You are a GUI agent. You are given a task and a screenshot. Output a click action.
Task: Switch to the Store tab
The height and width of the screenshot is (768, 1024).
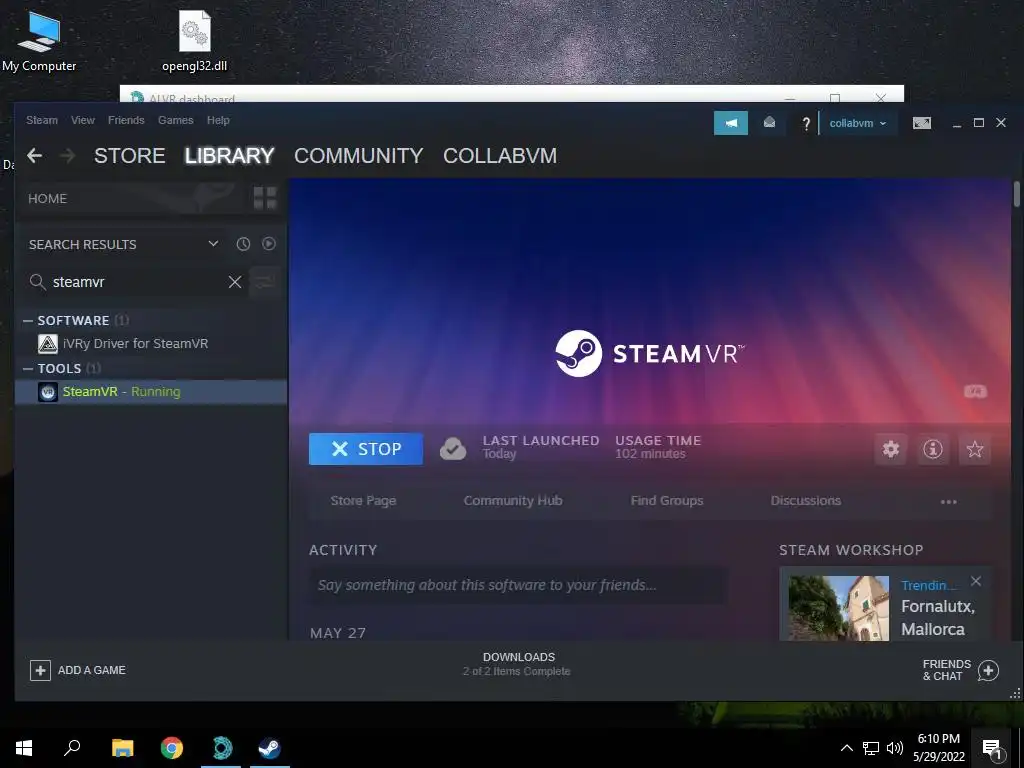129,155
